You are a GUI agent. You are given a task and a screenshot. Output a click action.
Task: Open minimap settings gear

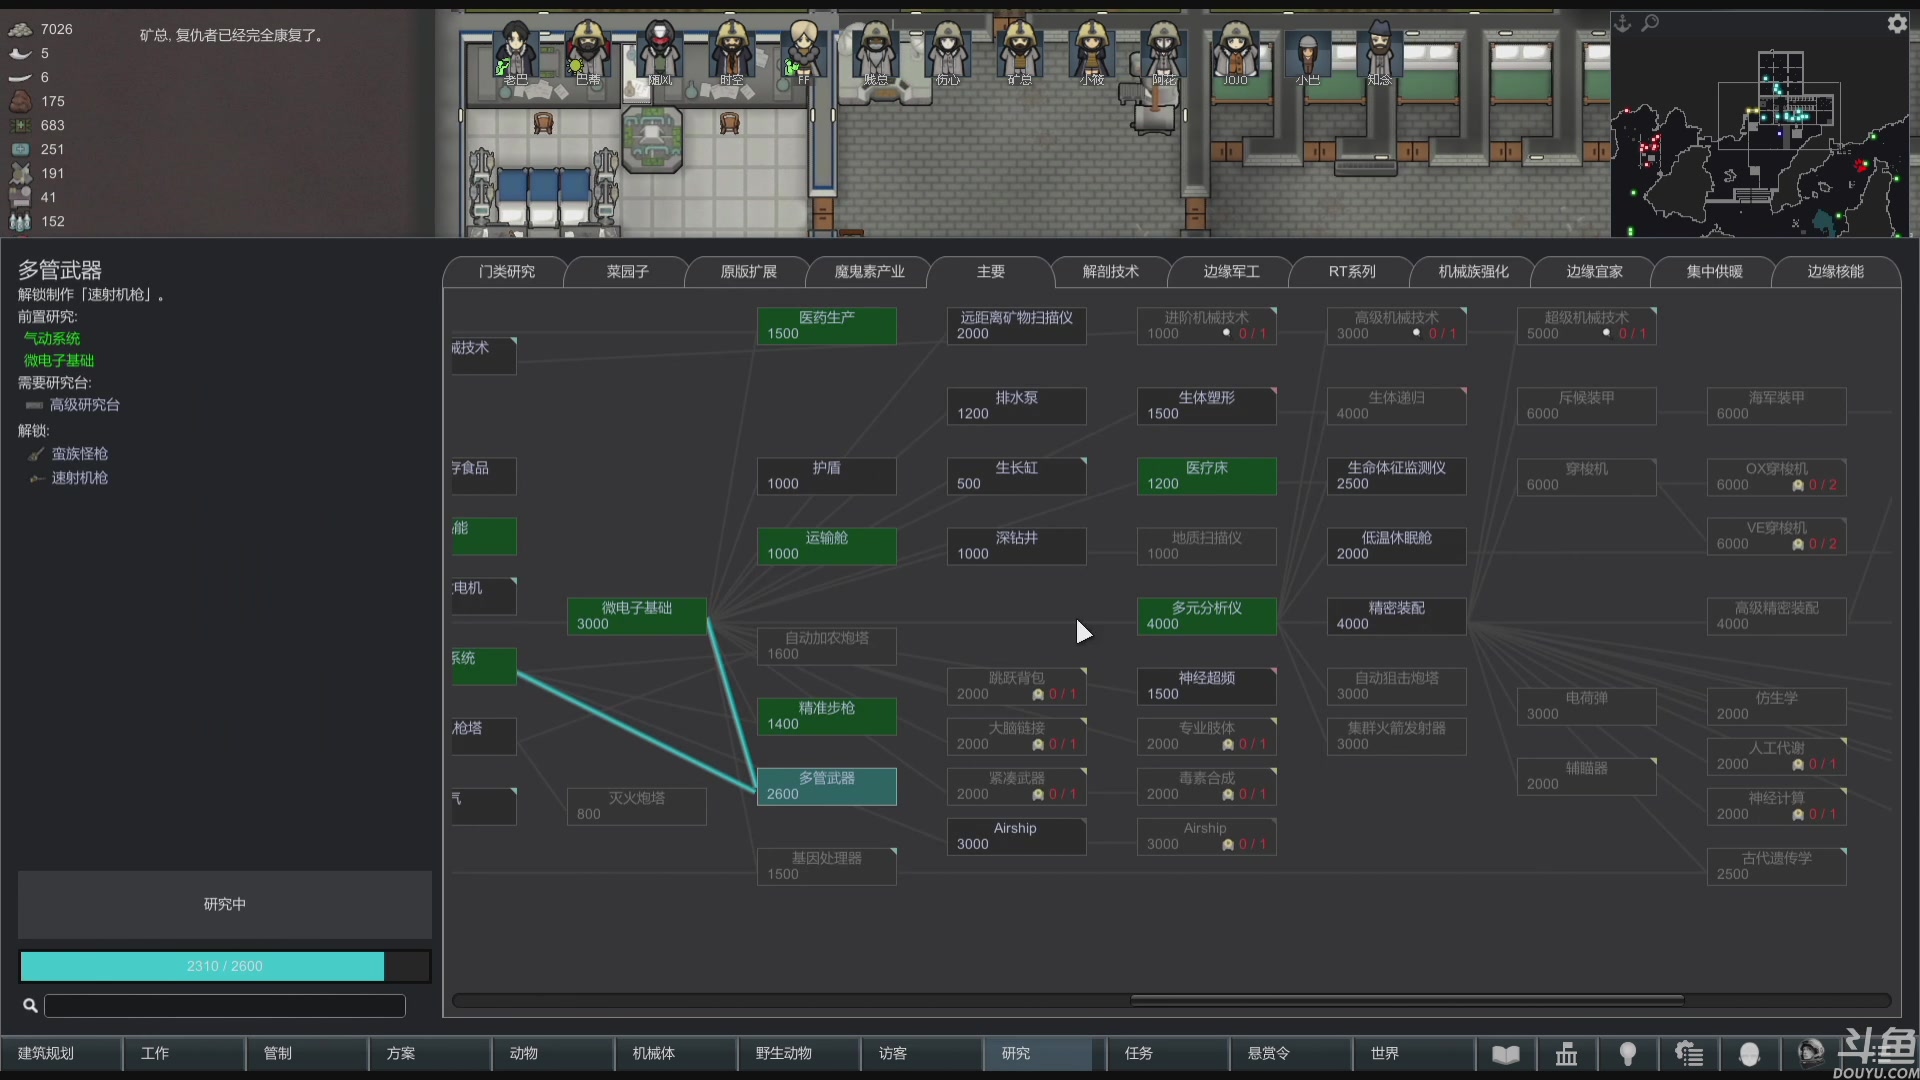point(1896,24)
